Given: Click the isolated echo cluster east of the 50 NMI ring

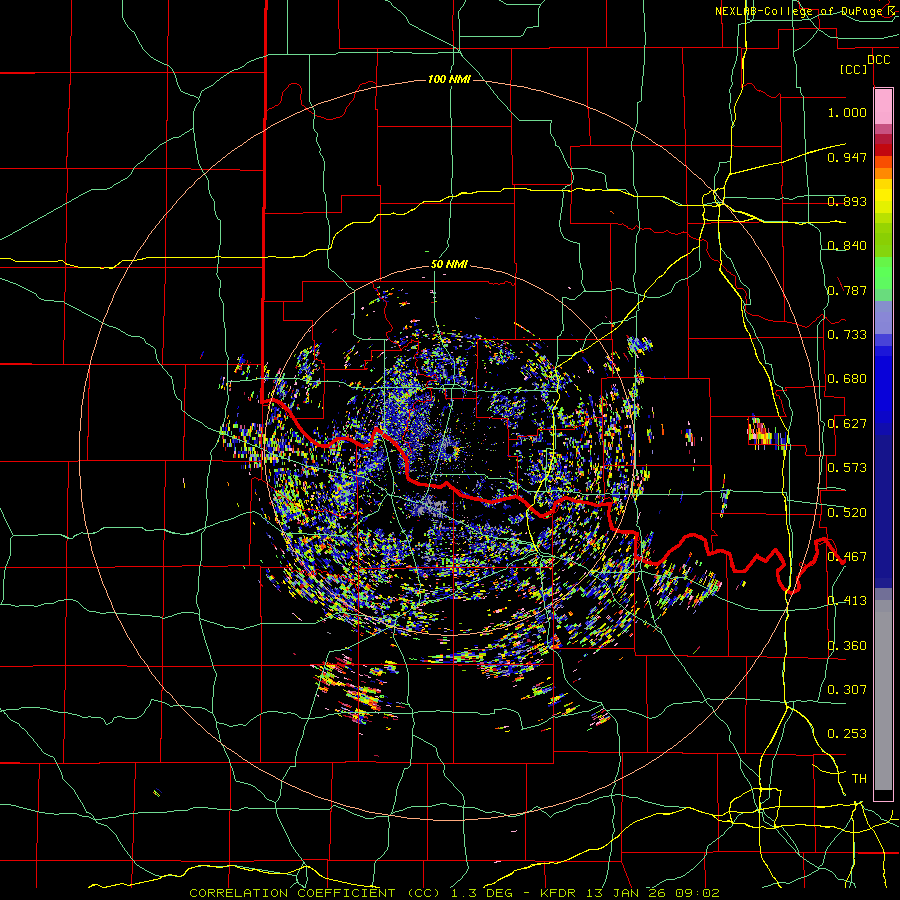Looking at the screenshot, I should [x=768, y=432].
